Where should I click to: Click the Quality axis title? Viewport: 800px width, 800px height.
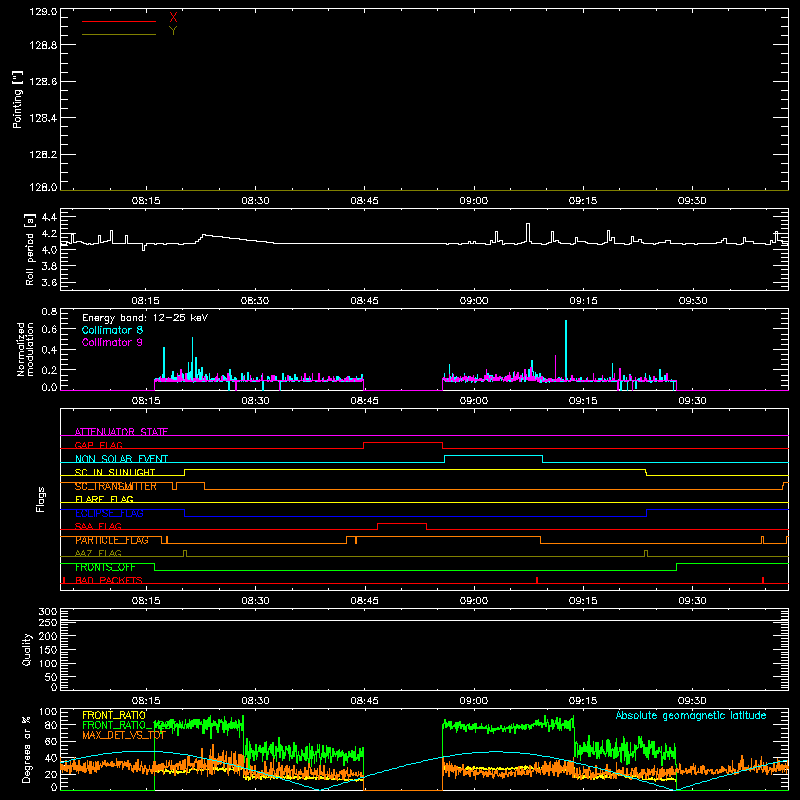(27, 649)
